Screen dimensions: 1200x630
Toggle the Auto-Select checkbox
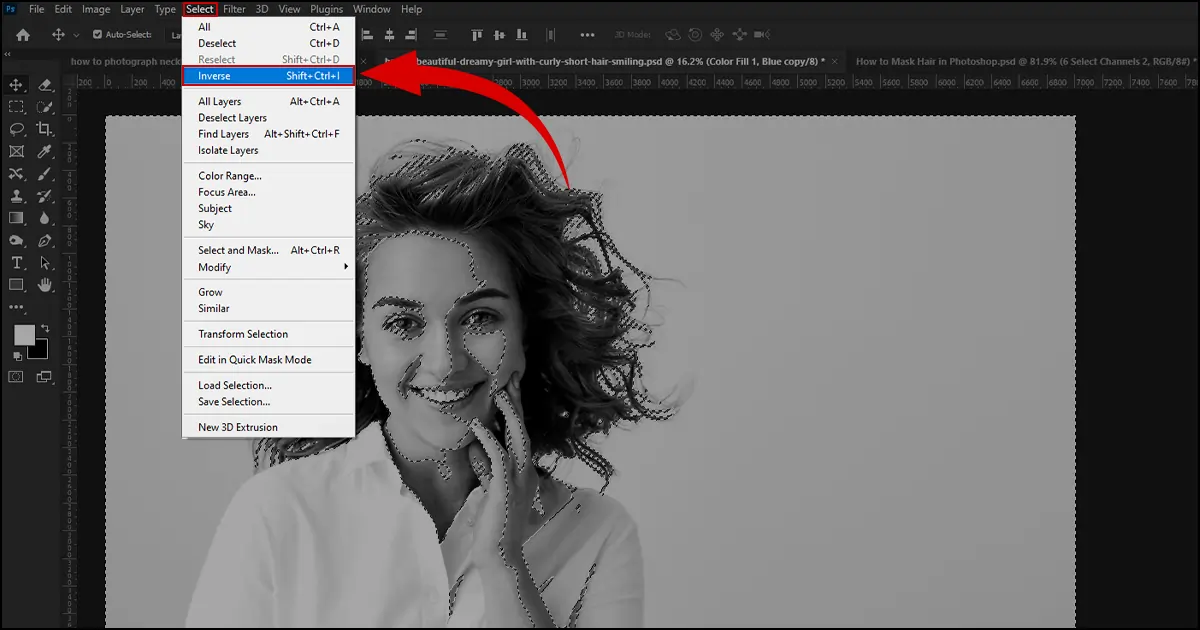[x=97, y=34]
